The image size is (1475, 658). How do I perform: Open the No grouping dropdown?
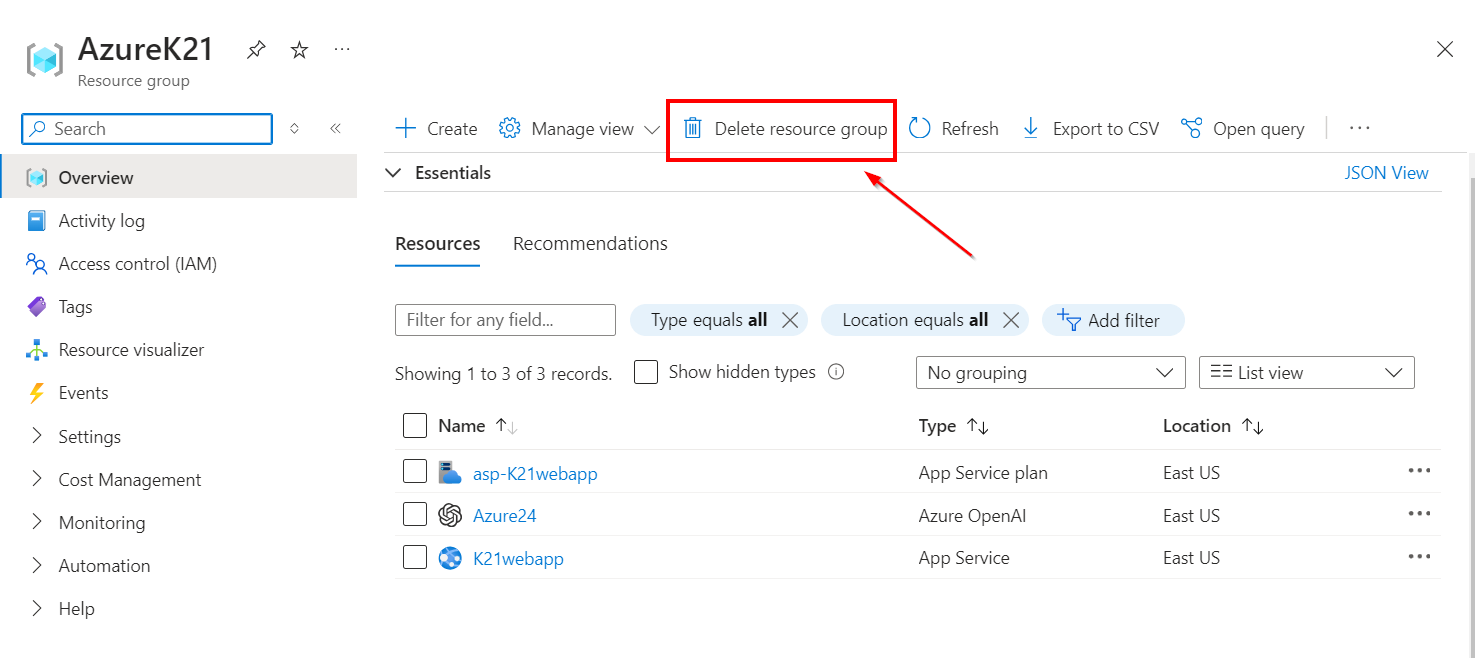(1050, 373)
